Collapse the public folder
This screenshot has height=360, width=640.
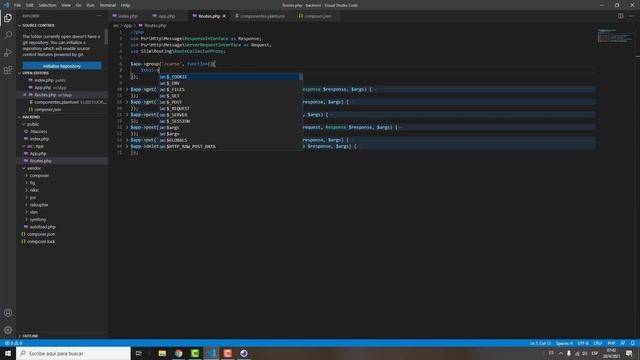[33, 124]
